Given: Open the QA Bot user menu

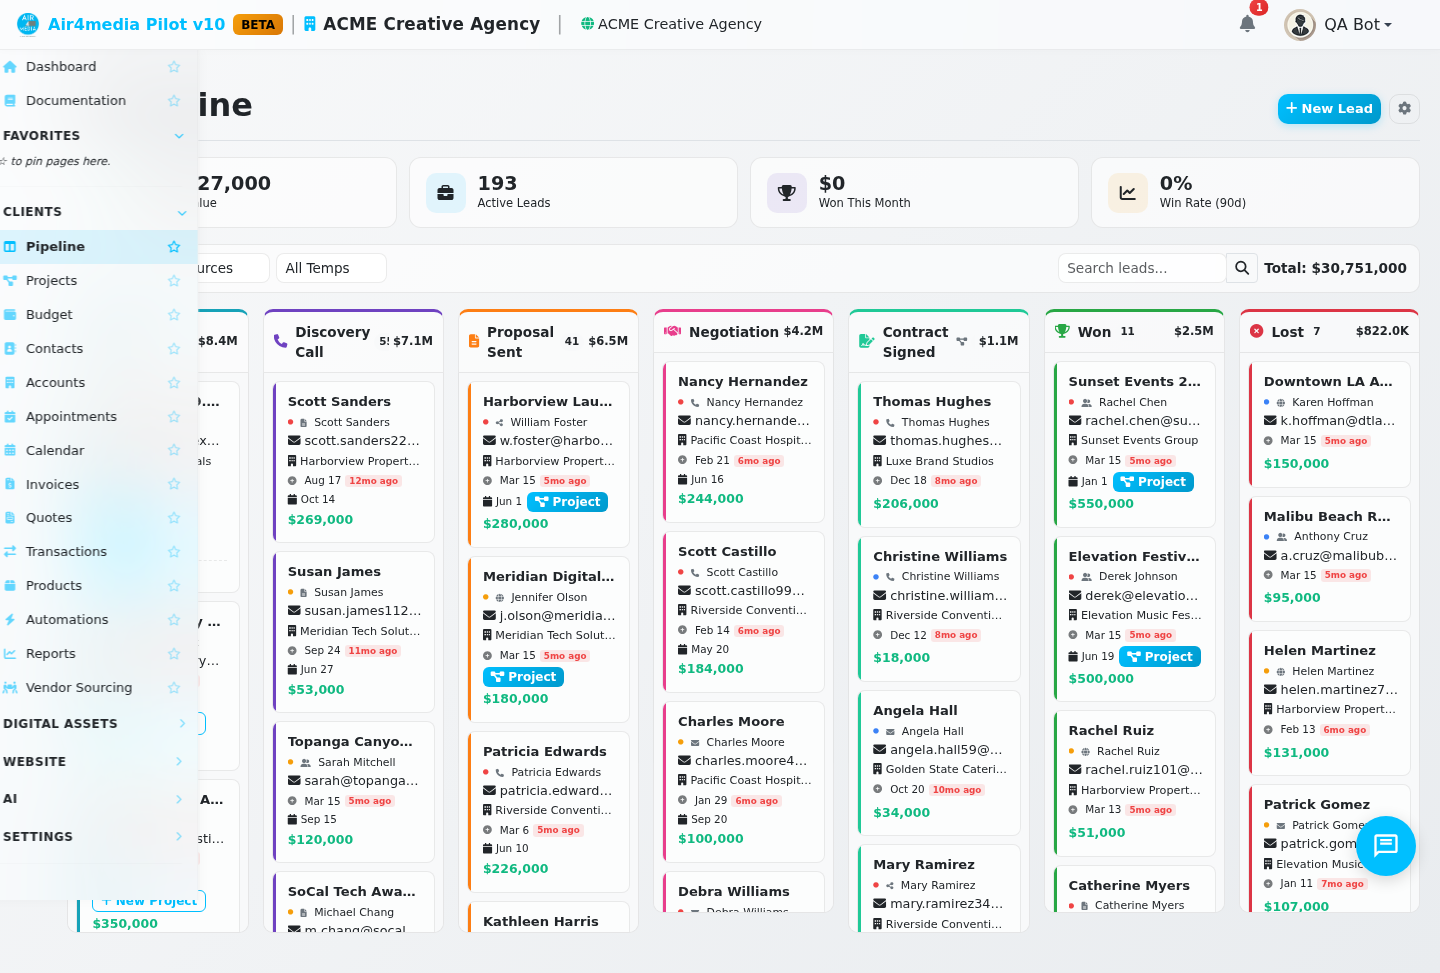Looking at the screenshot, I should click(x=1339, y=24).
